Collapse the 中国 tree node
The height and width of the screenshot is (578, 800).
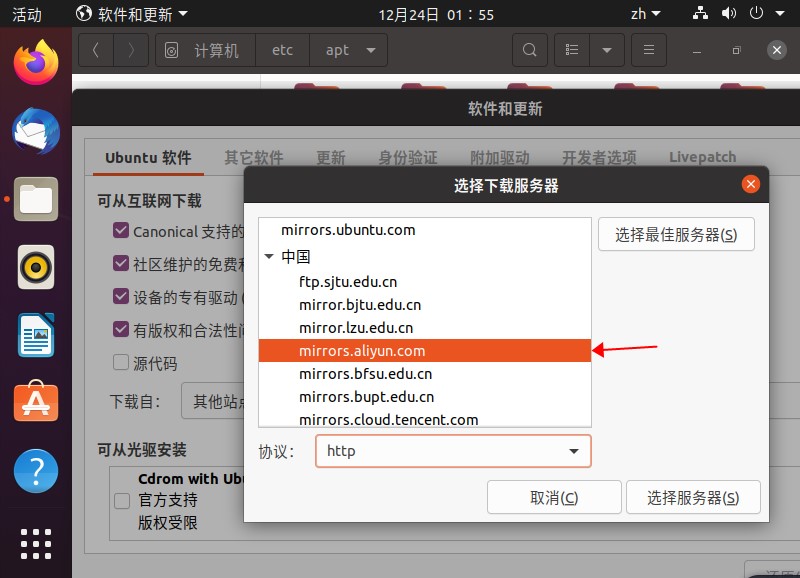269,257
